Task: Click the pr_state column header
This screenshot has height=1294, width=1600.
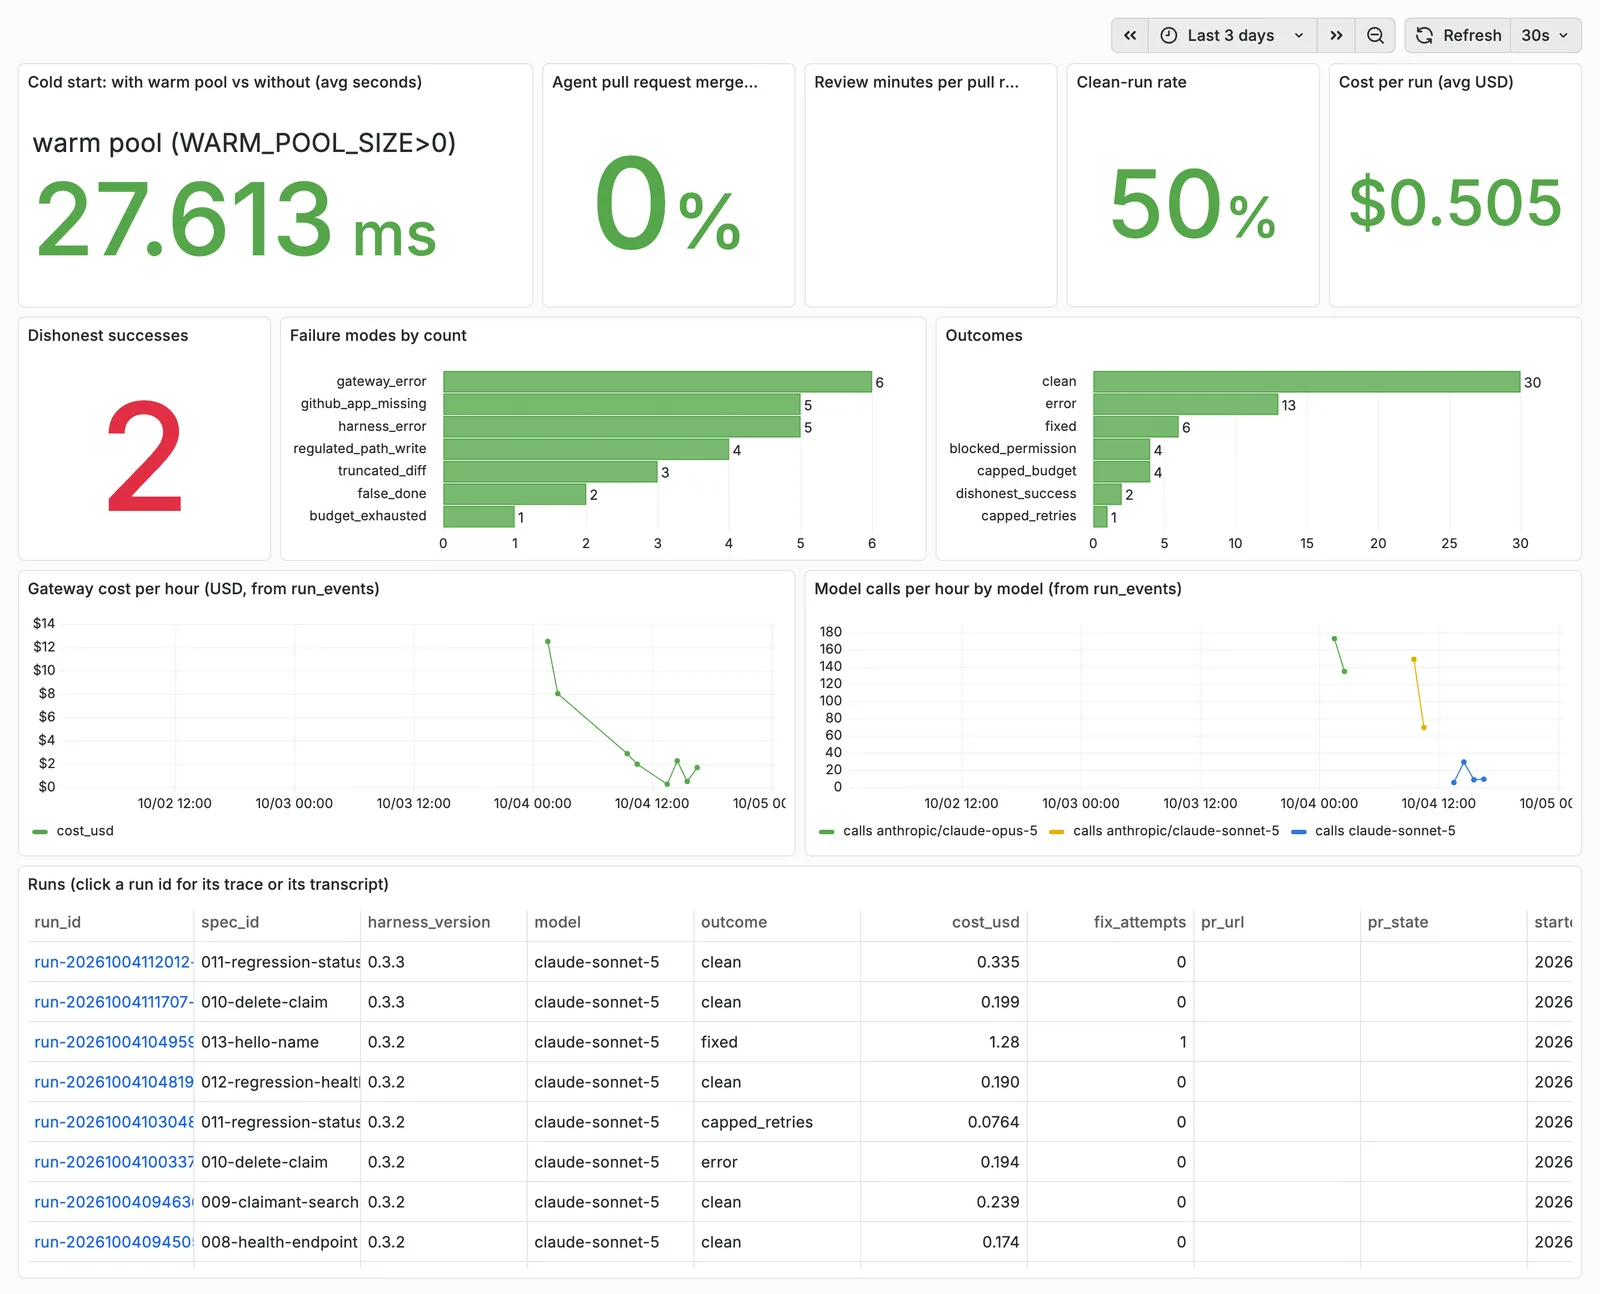Action: (x=1398, y=922)
